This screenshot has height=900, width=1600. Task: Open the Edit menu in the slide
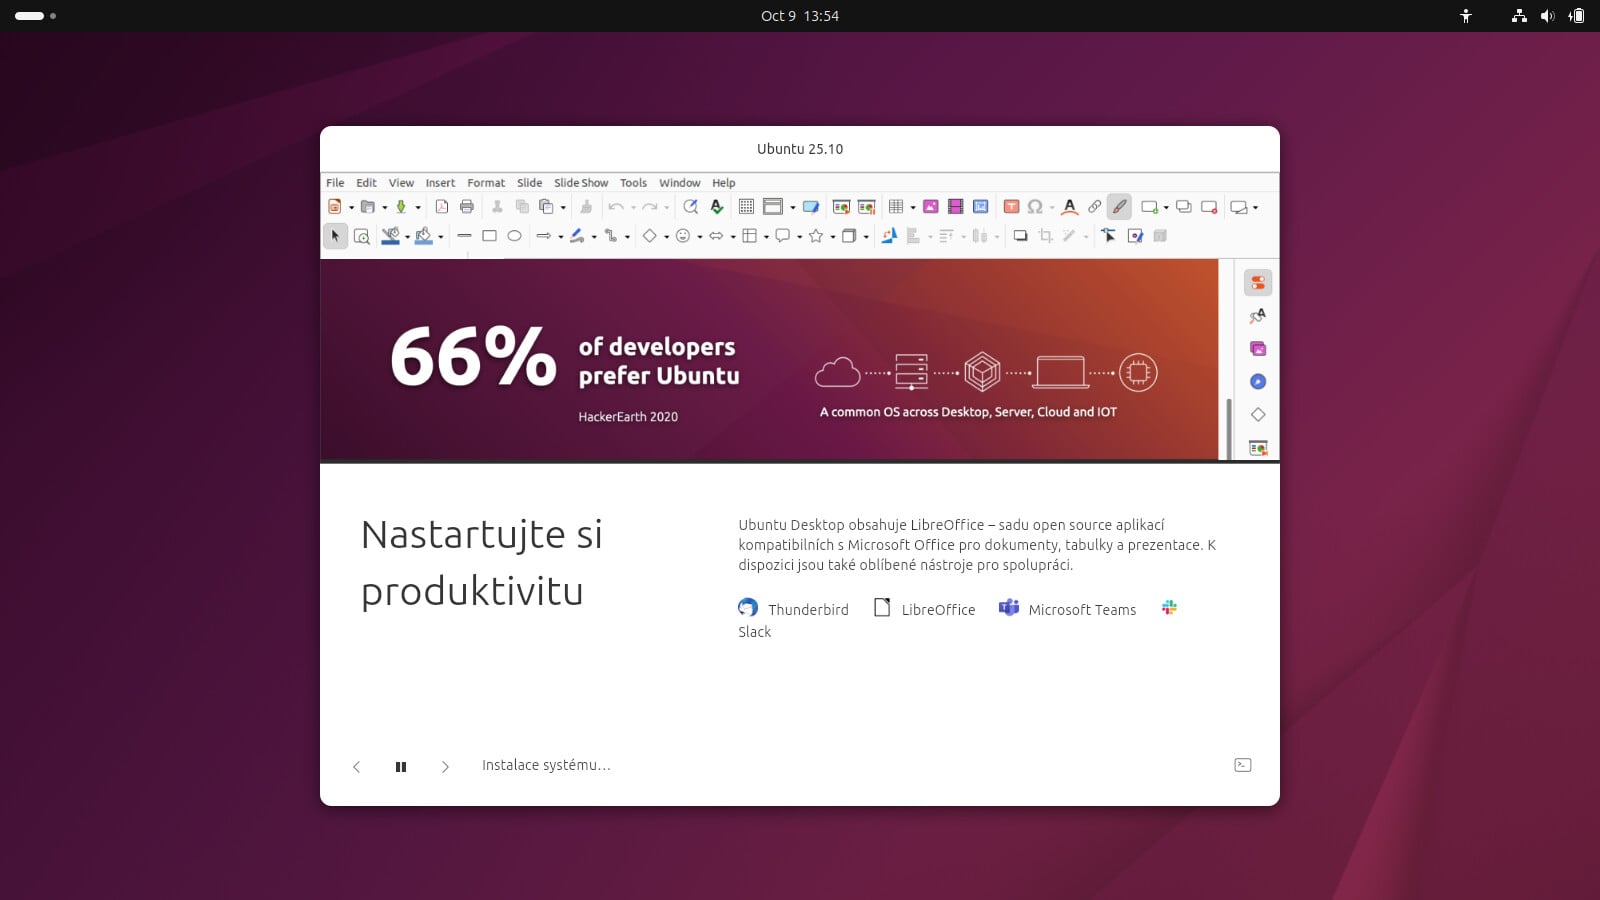point(366,183)
